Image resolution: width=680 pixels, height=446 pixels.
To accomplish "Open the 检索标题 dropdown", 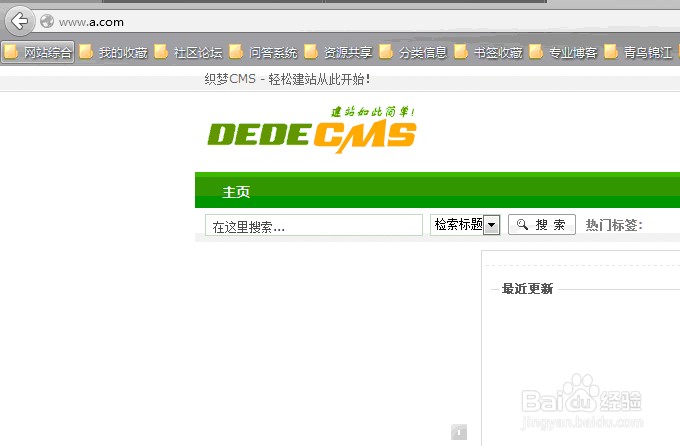I will coord(465,225).
